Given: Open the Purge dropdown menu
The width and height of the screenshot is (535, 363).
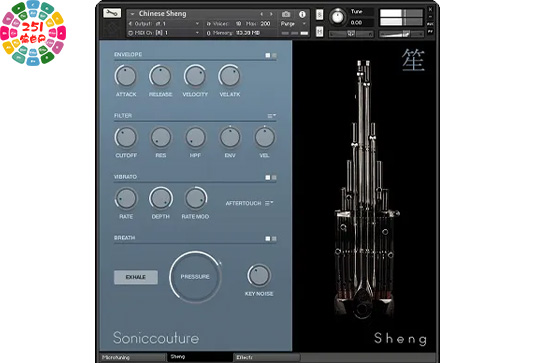Looking at the screenshot, I should pyautogui.click(x=293, y=24).
